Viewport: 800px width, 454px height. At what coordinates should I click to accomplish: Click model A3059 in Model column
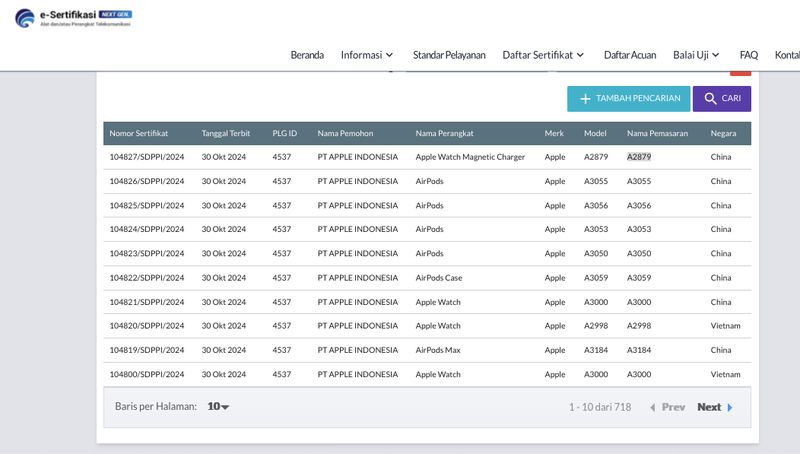pyautogui.click(x=596, y=278)
